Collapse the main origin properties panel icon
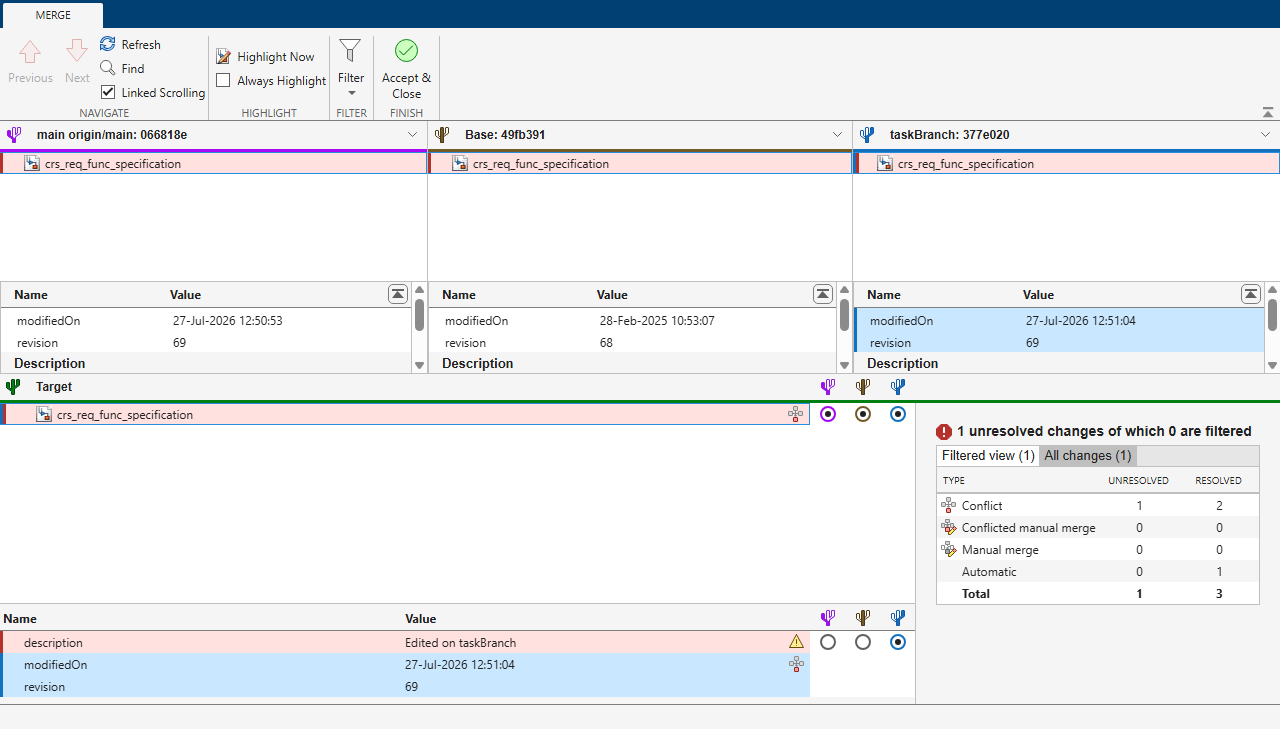This screenshot has width=1280, height=729. (398, 293)
